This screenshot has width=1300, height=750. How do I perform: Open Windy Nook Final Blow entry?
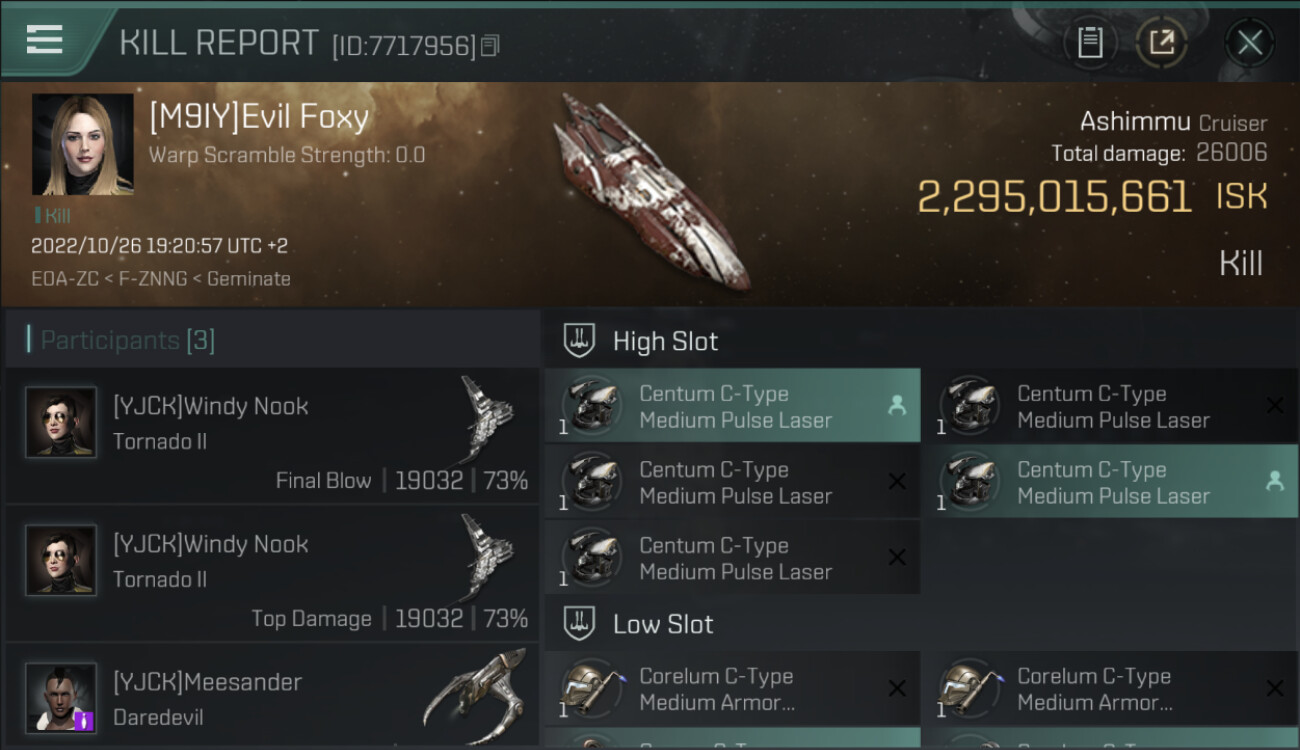272,436
